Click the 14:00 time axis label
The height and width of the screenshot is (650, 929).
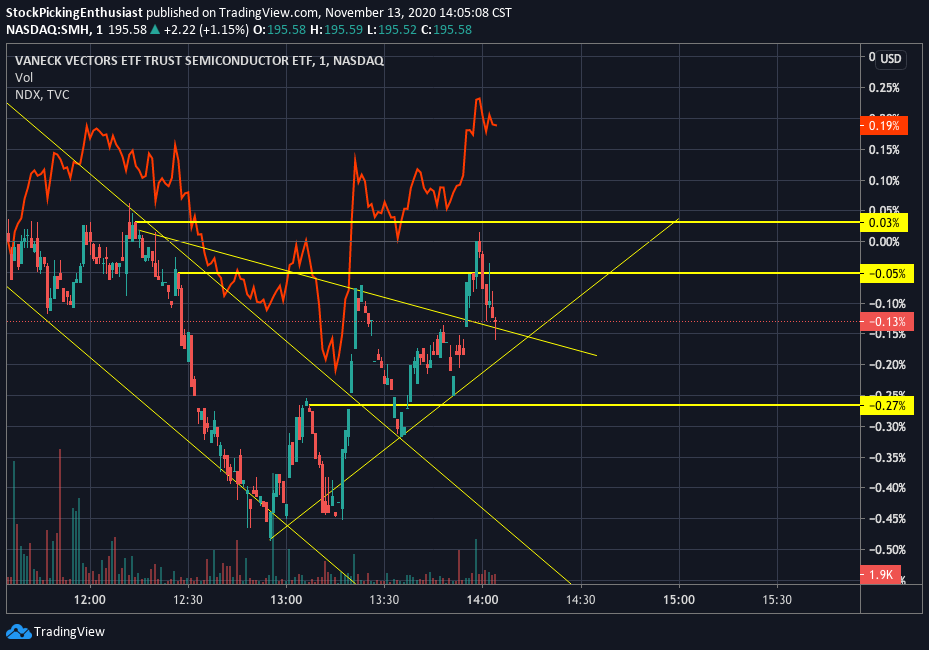pyautogui.click(x=482, y=600)
